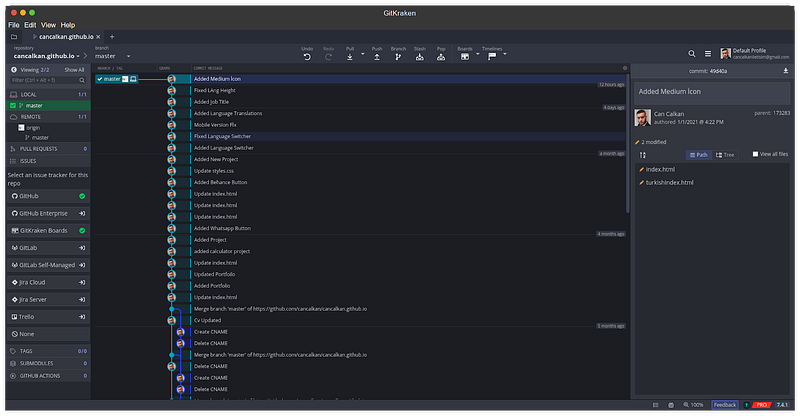Toggle the checkbox beside local master branch
The width and height of the screenshot is (800, 416).
pos(12,105)
